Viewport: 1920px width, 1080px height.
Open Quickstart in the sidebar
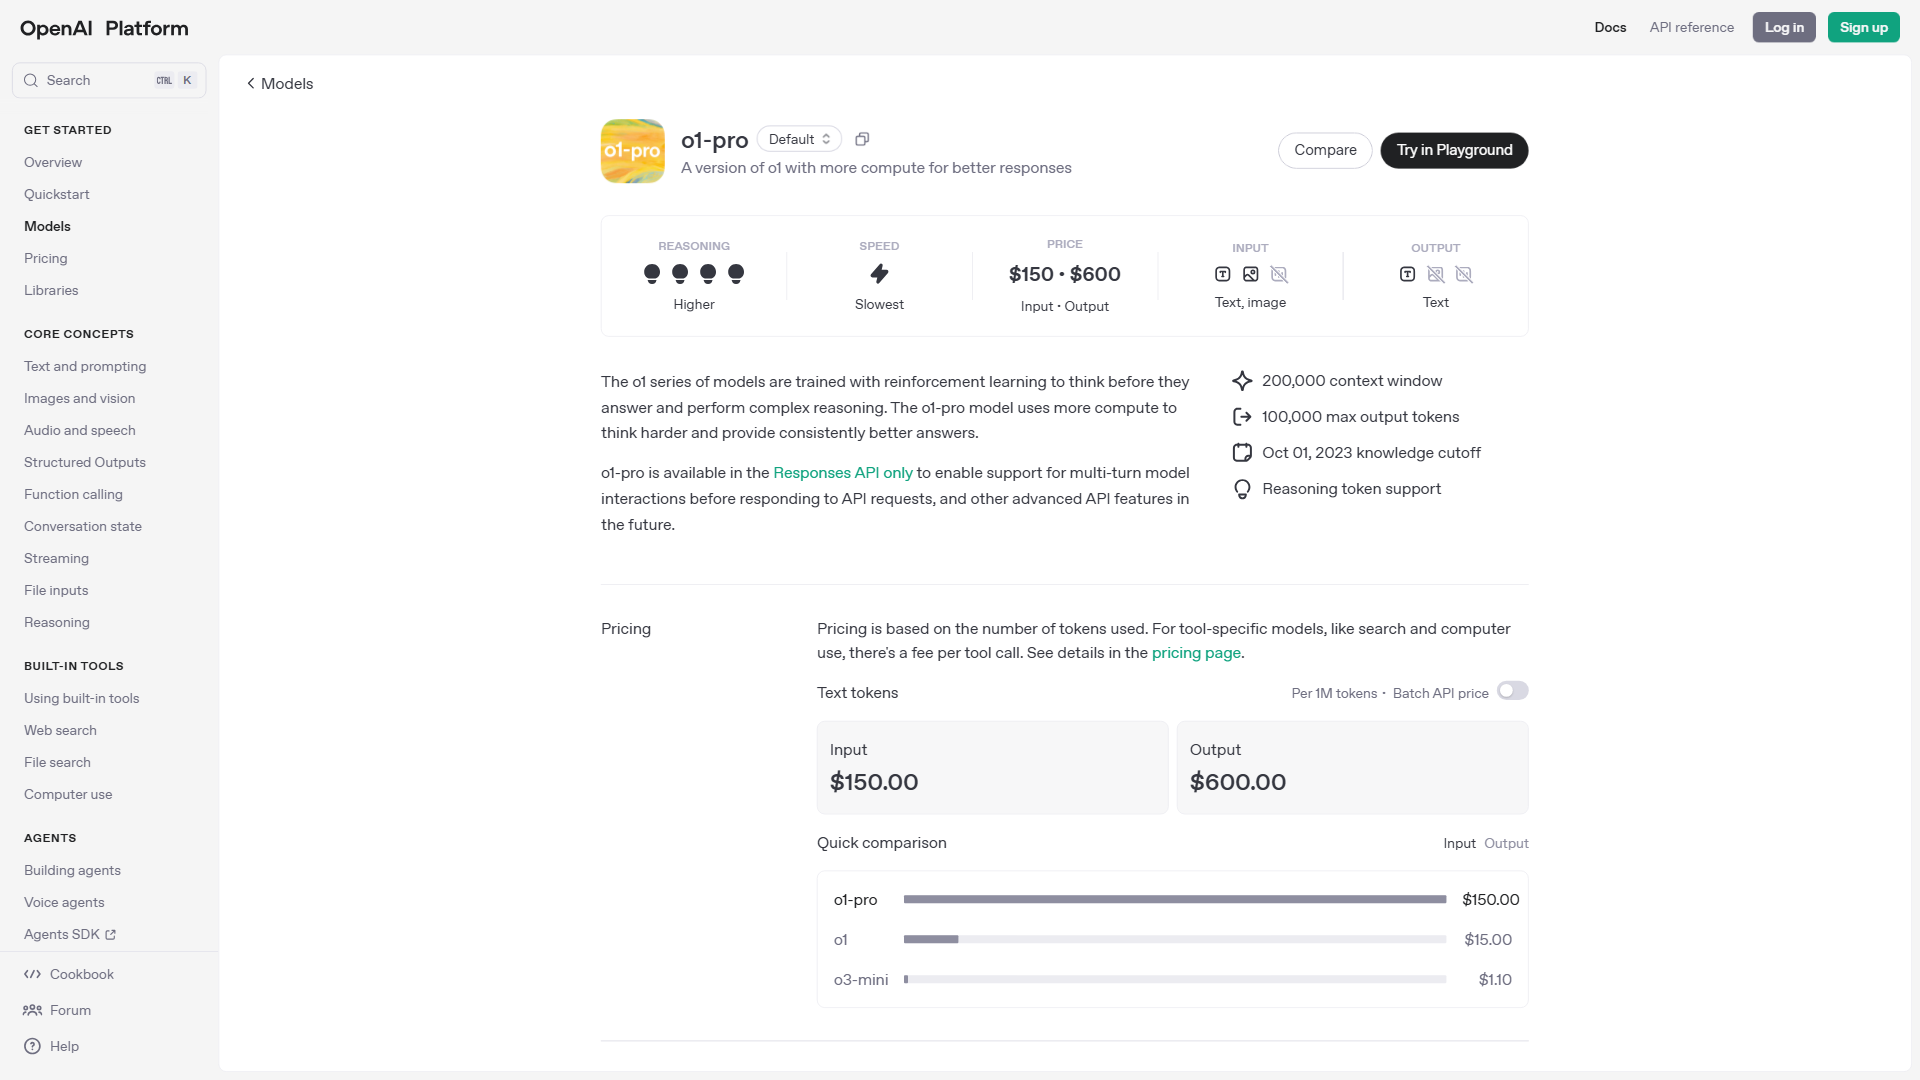coord(57,194)
